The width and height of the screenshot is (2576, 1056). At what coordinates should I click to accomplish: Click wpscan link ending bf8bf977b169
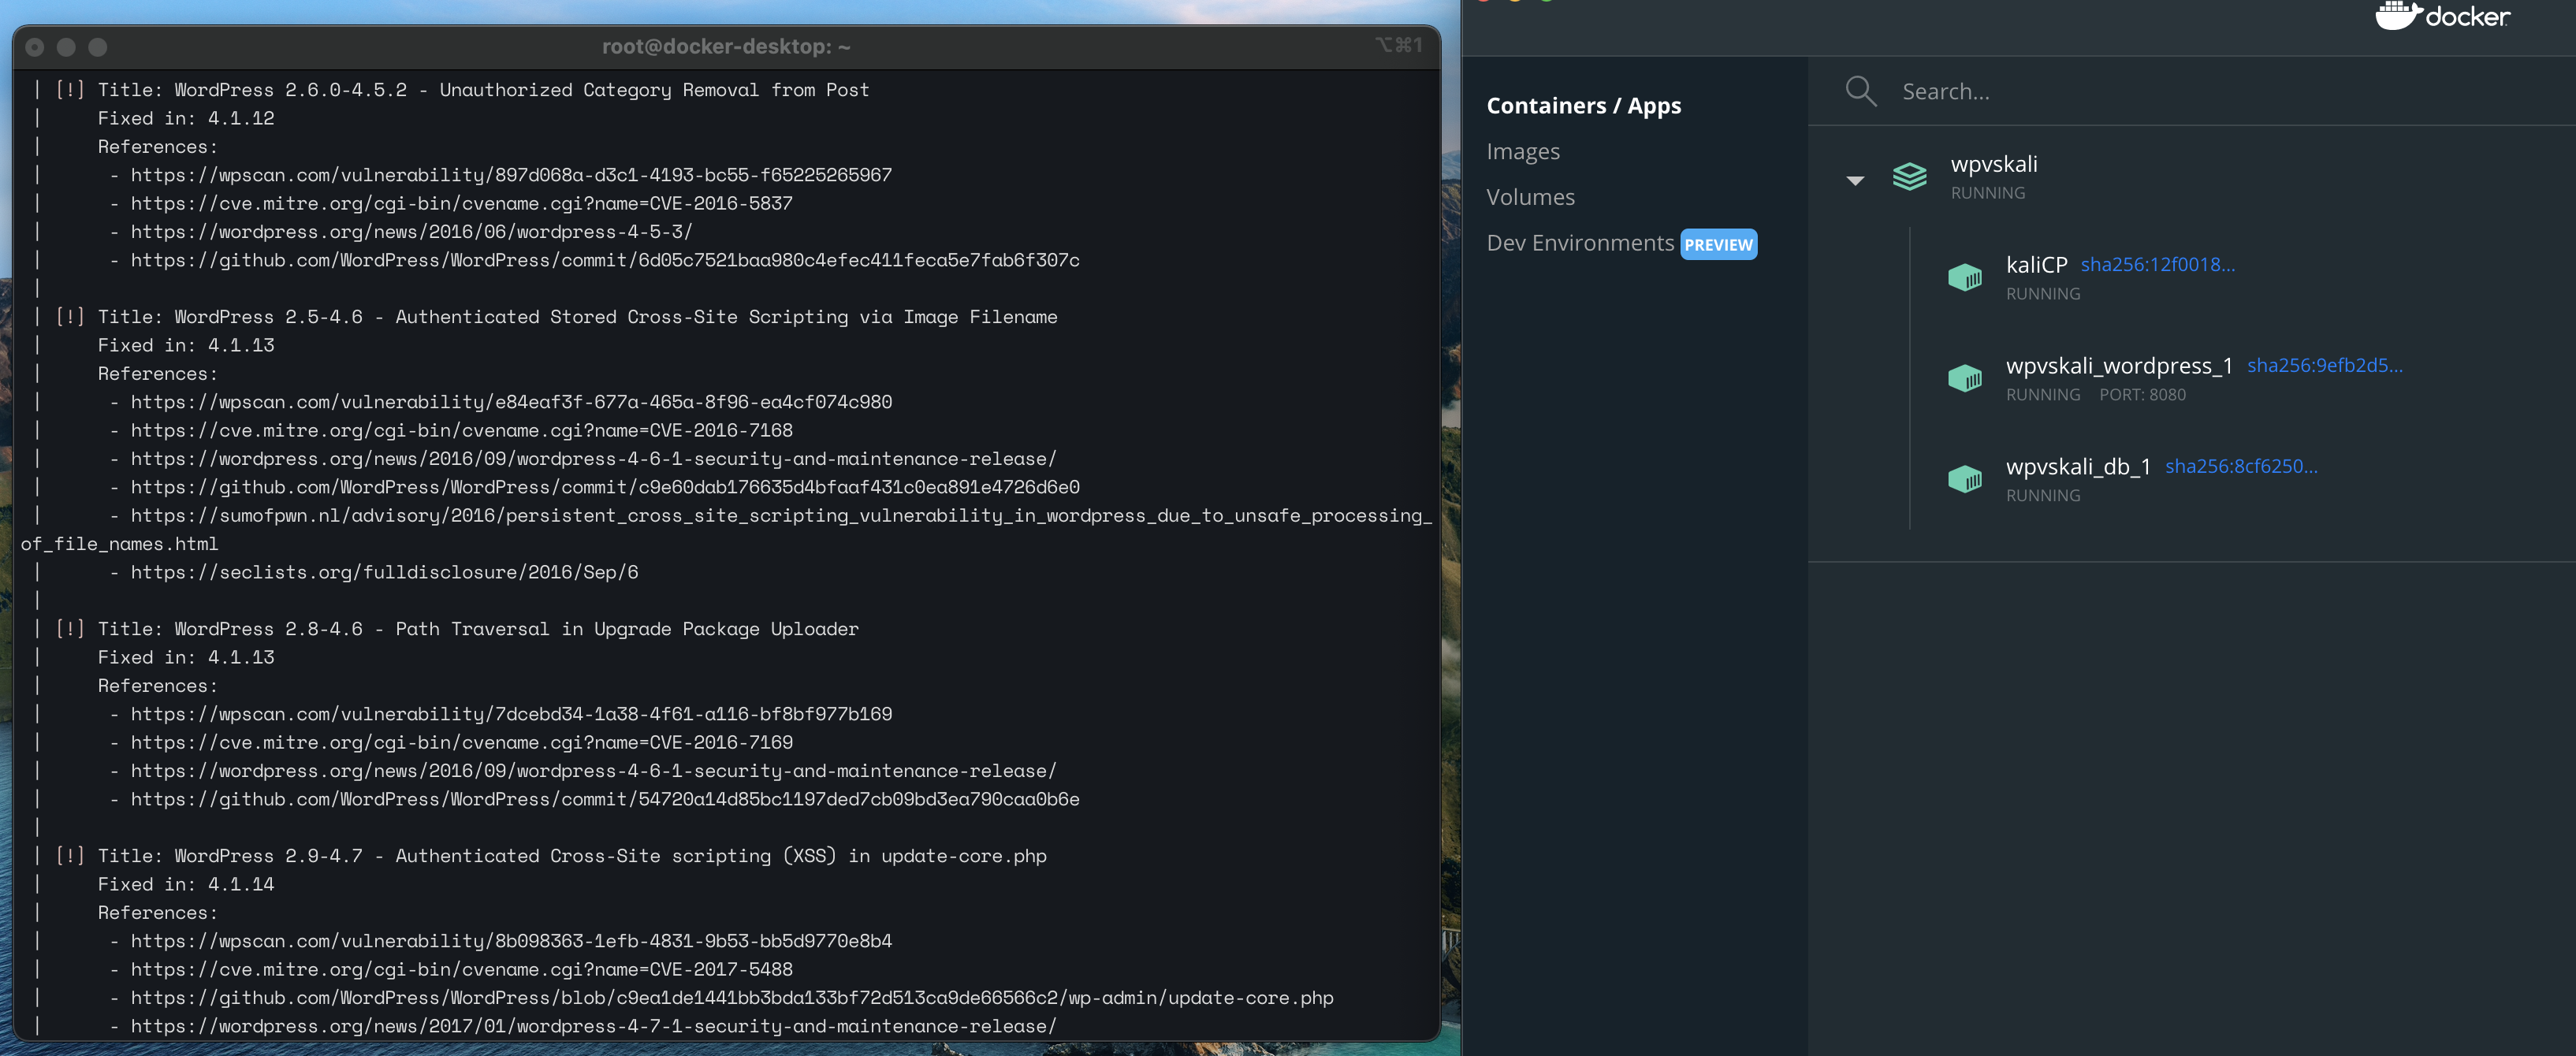click(x=511, y=714)
